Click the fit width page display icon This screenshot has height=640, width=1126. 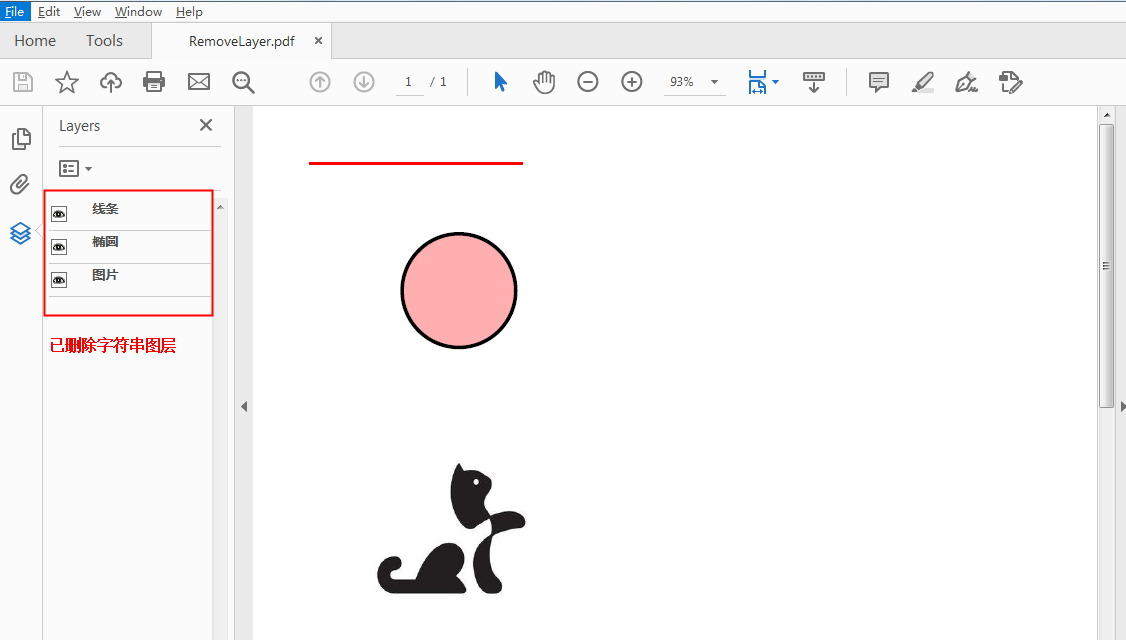point(757,82)
